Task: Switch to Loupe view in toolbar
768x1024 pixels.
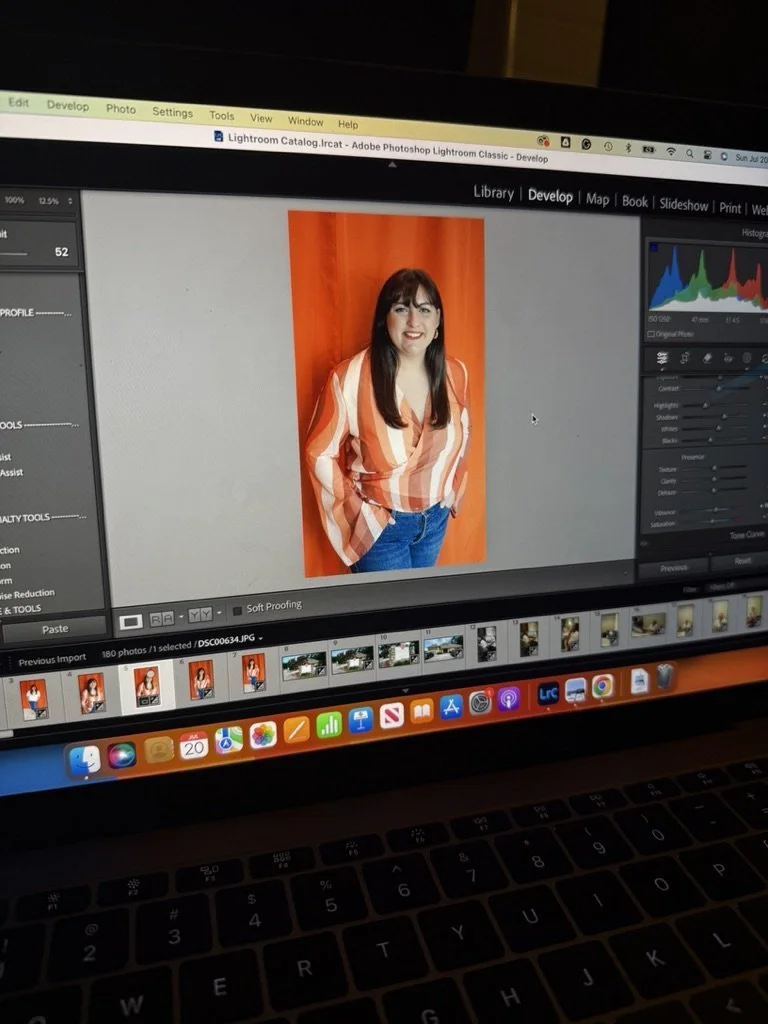Action: (x=131, y=621)
